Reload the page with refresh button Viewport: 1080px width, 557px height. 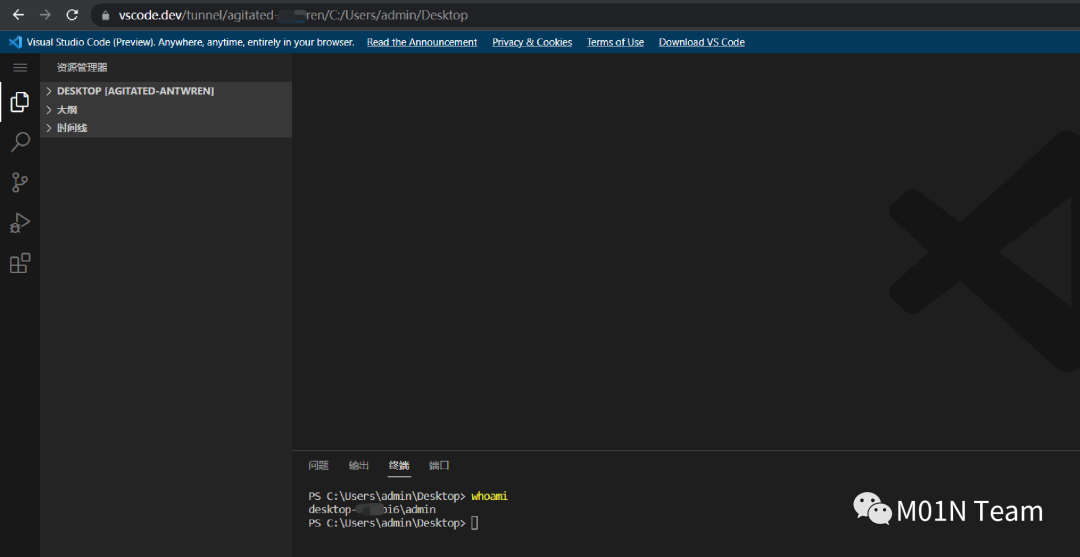[72, 14]
